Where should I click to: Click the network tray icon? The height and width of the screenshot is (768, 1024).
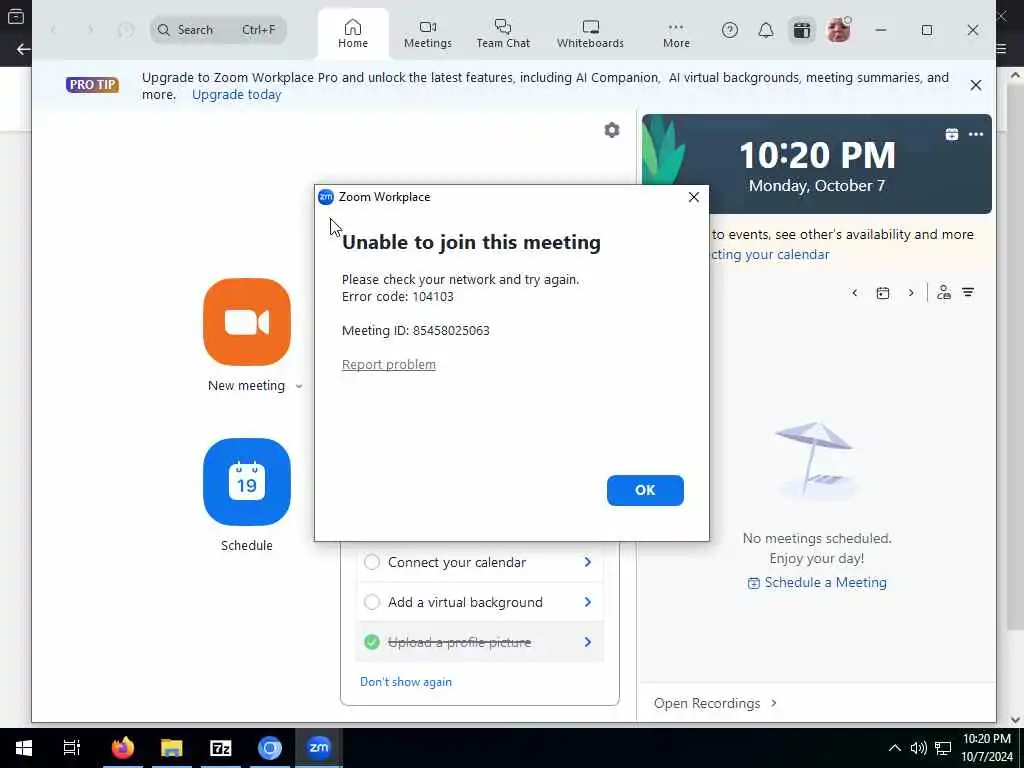943,748
